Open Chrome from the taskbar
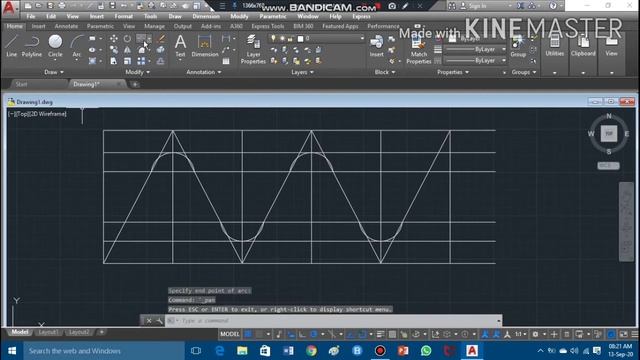This screenshot has height=360, width=640. (311, 351)
